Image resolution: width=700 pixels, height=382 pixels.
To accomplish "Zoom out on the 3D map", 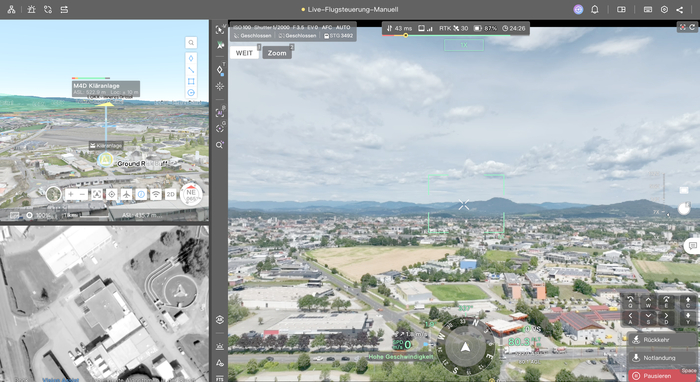I will [83, 194].
